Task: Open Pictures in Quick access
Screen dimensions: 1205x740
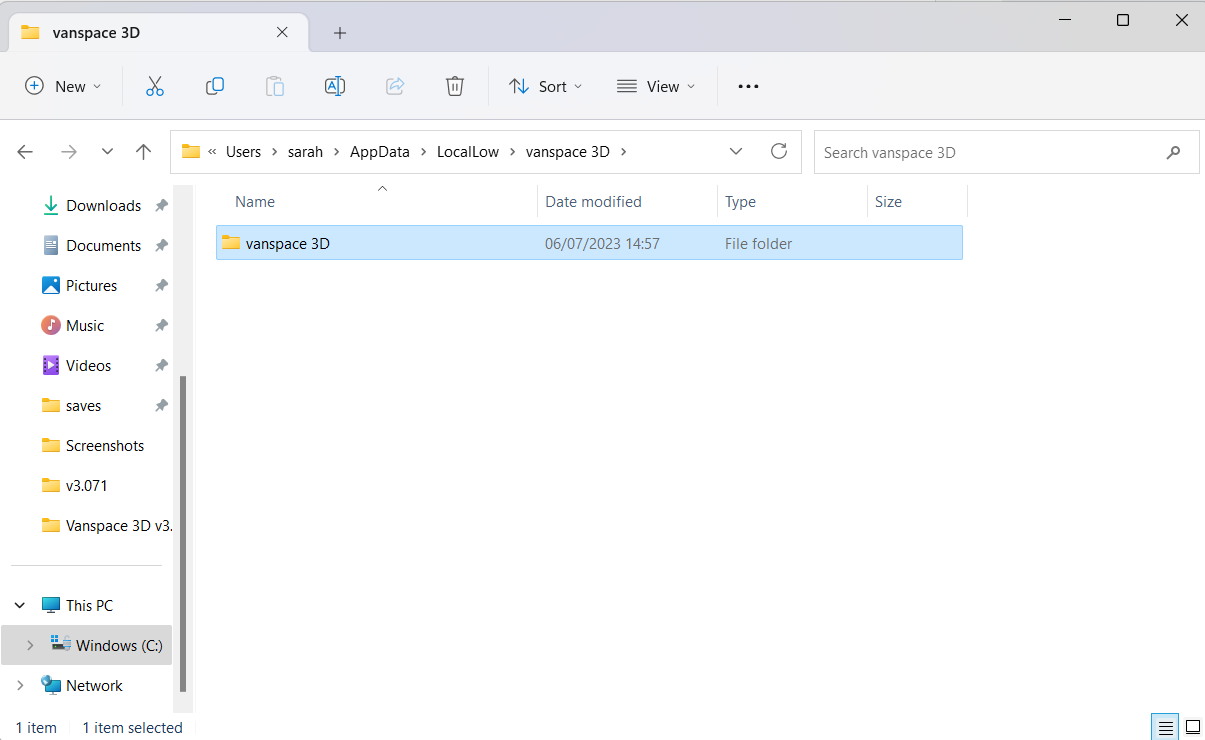Action: point(91,286)
